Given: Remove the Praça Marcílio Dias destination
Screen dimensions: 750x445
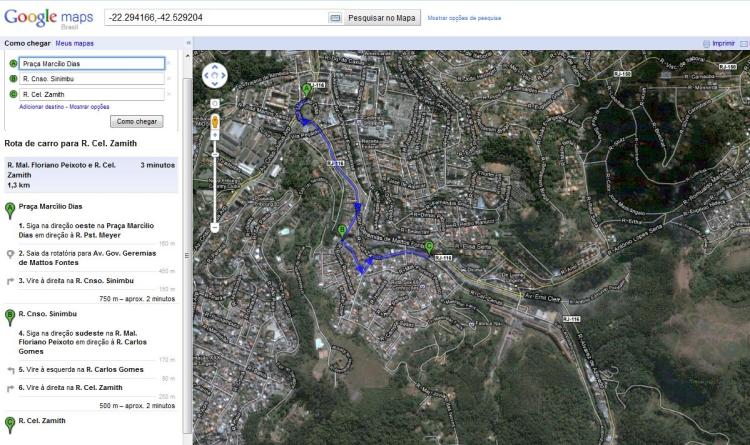Looking at the screenshot, I should (169, 63).
